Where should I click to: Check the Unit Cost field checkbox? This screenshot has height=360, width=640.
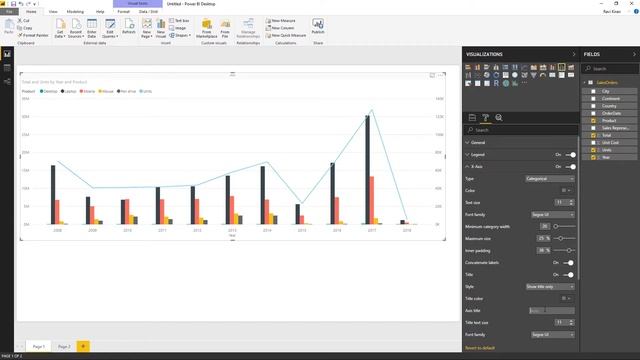593,143
